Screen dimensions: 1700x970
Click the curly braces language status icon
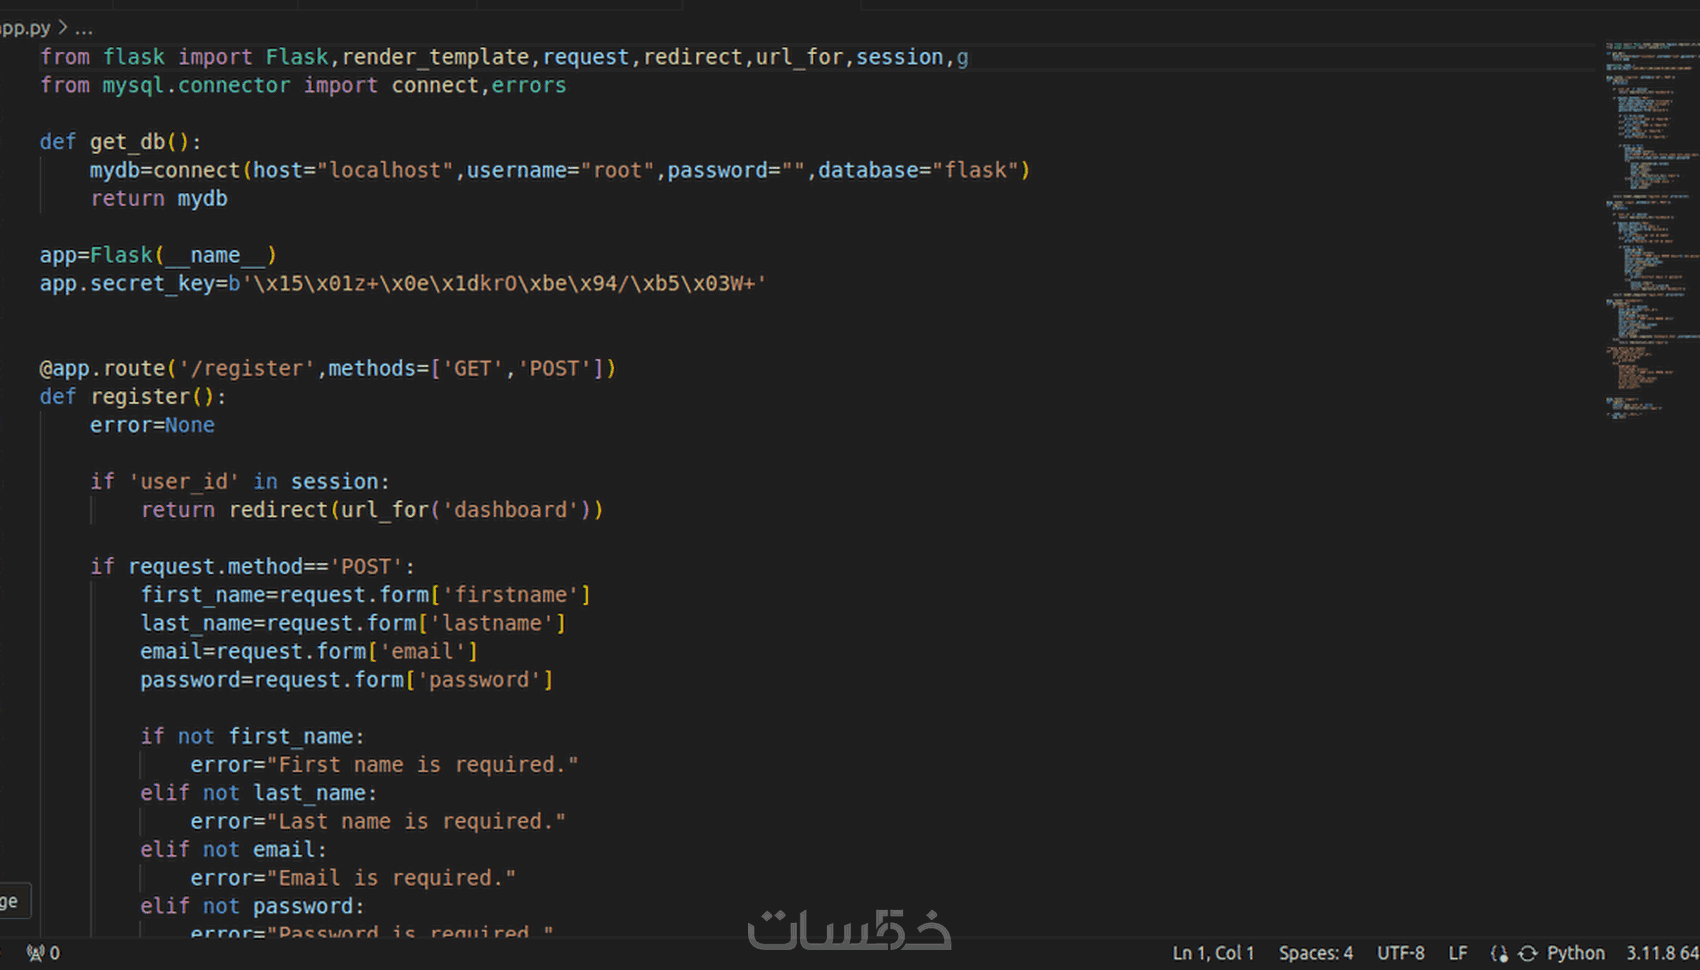pyautogui.click(x=1499, y=953)
